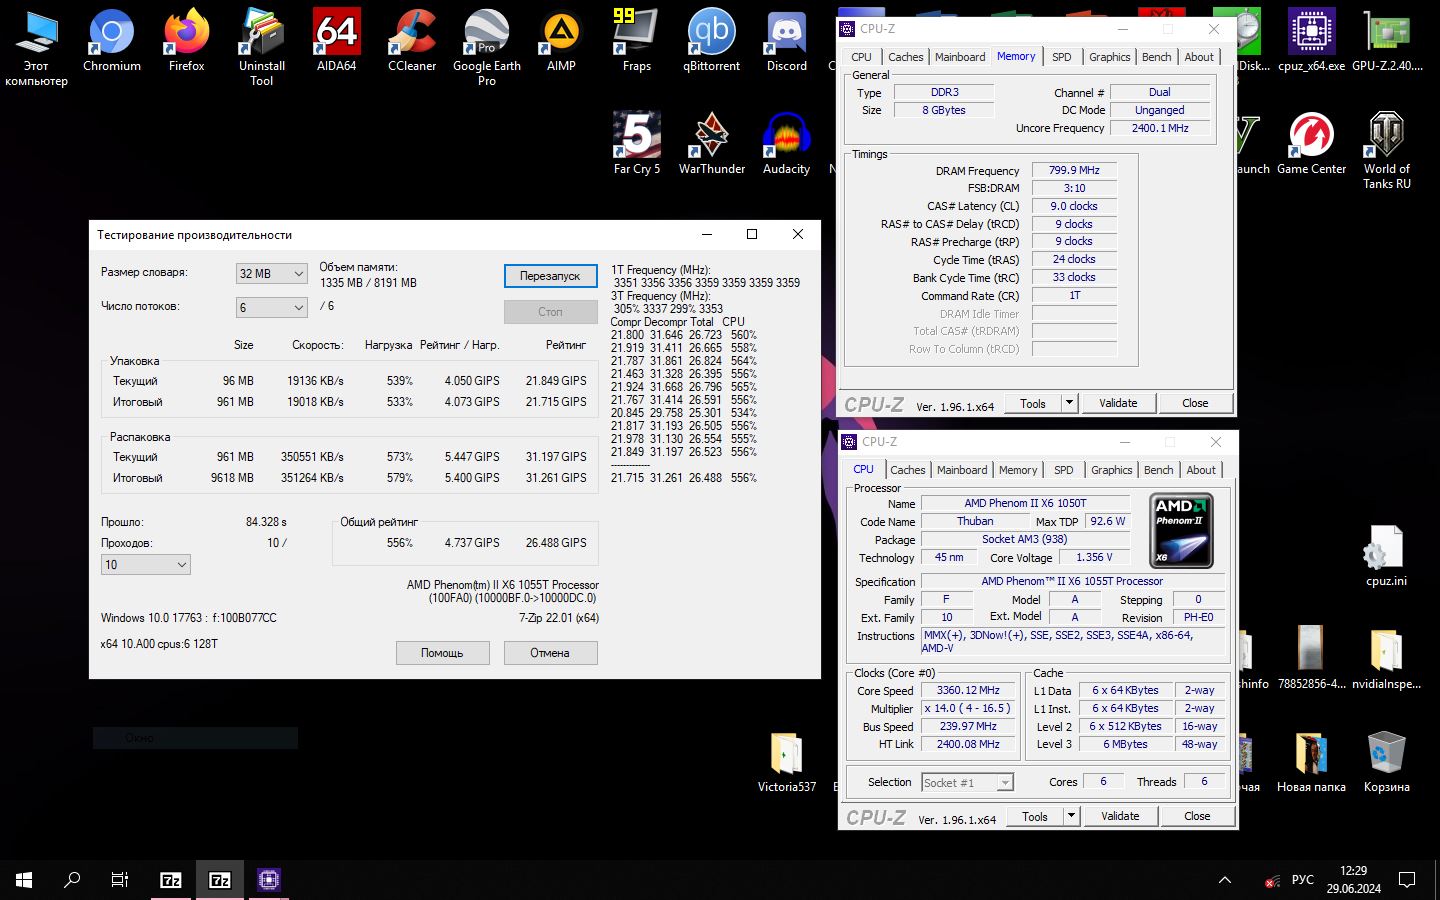This screenshot has height=900, width=1440.
Task: Click the taskbar clock 12:29
Action: pyautogui.click(x=1354, y=880)
